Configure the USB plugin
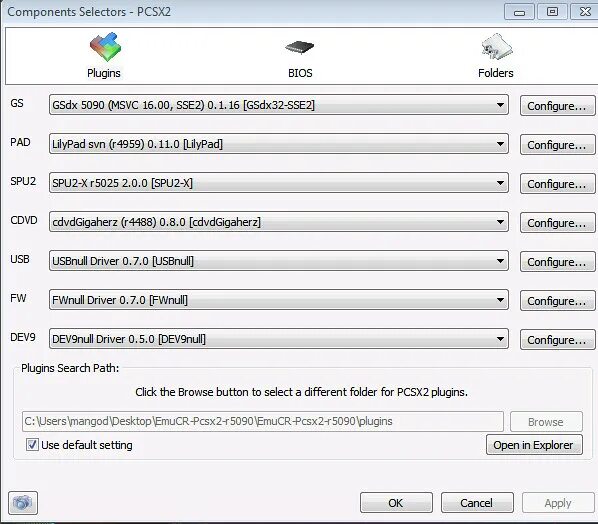This screenshot has width=598, height=524. tap(557, 262)
